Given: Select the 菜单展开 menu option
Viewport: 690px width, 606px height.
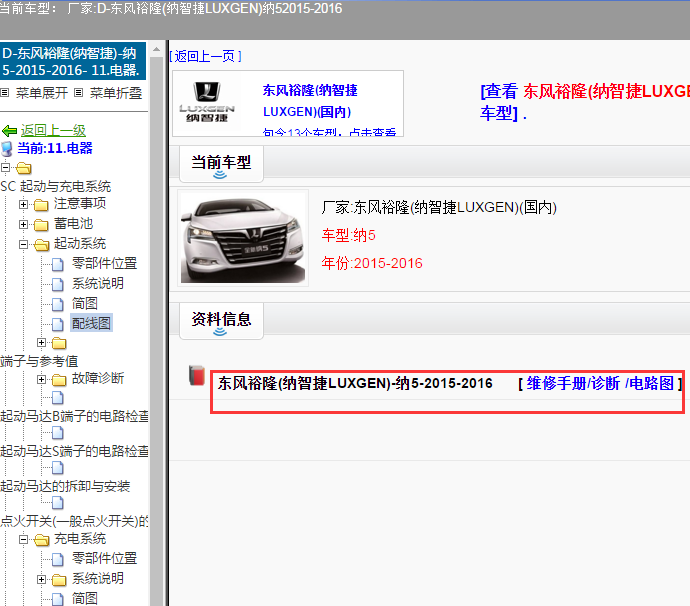Looking at the screenshot, I should click(42, 93).
